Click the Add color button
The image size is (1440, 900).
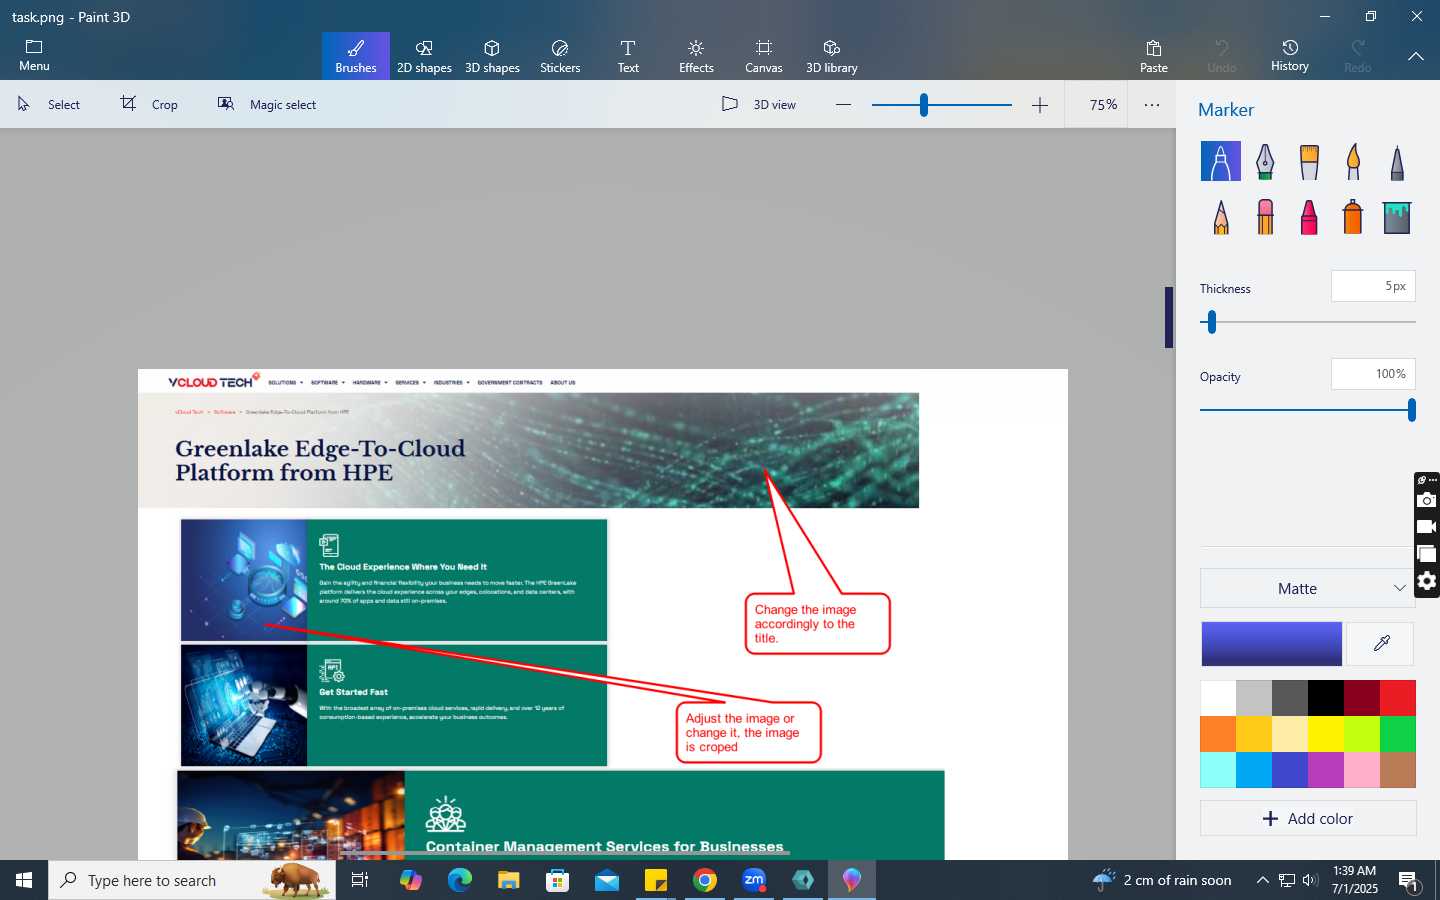pos(1308,818)
